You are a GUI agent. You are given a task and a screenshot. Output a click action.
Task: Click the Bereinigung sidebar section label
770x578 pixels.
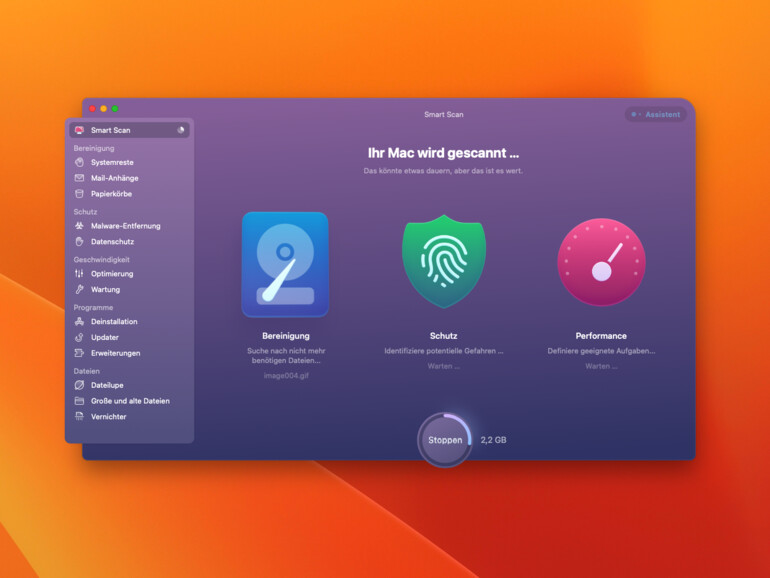pos(94,148)
